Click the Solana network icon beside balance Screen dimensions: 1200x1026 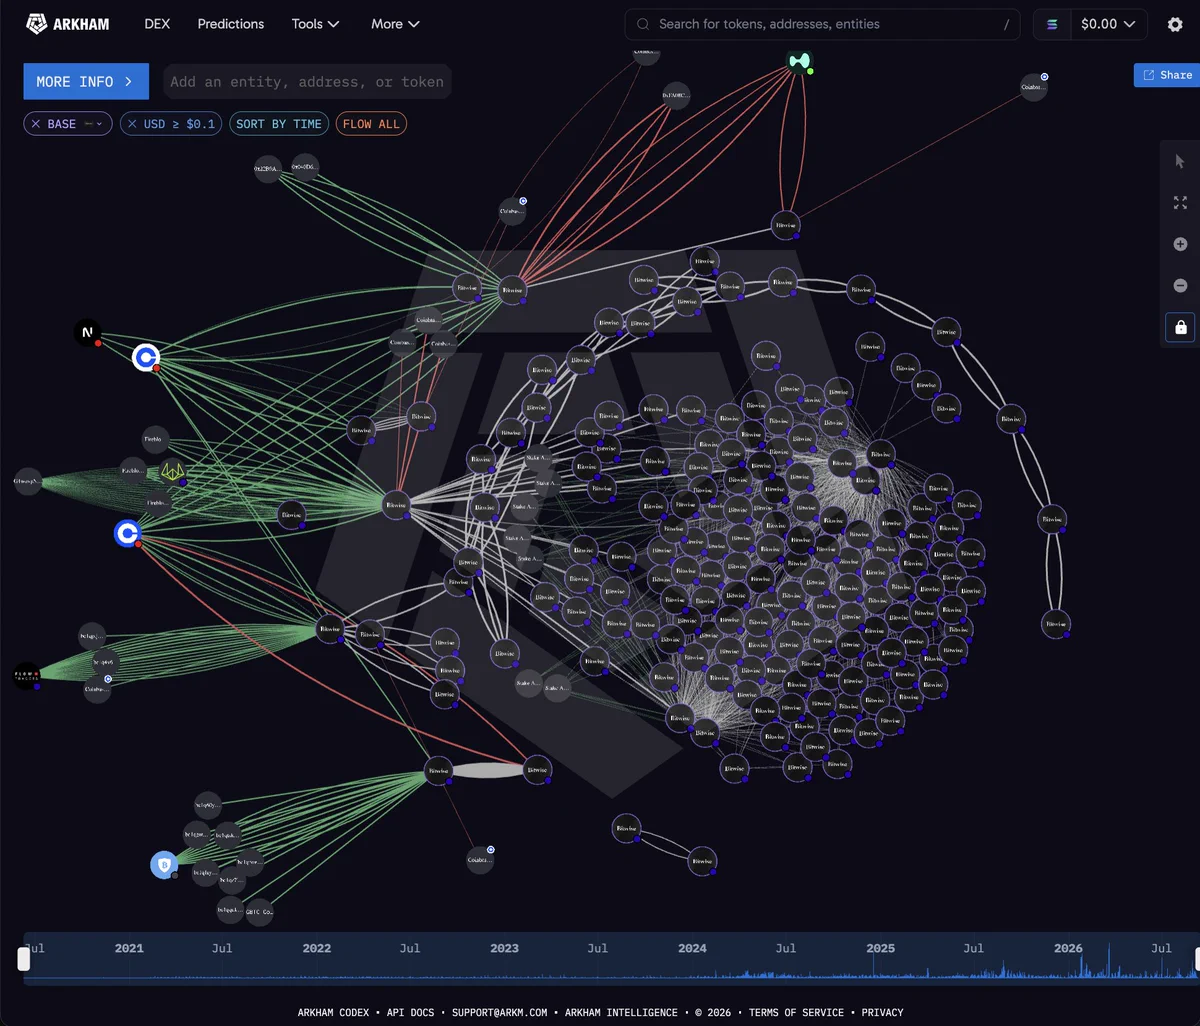[1052, 25]
